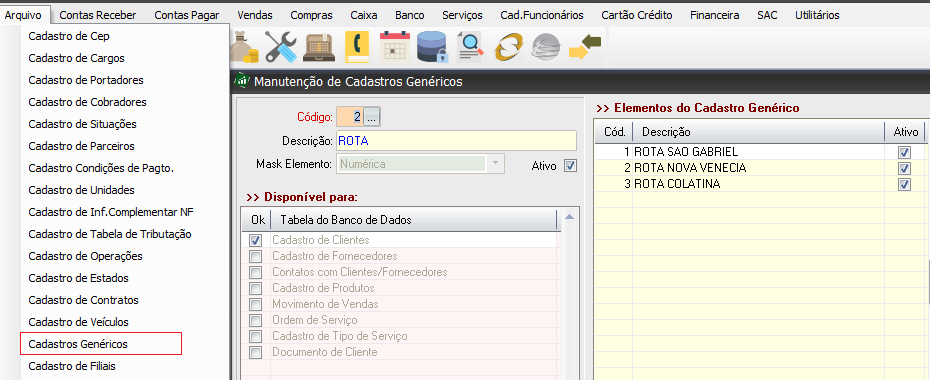The width and height of the screenshot is (930, 380).
Task: Select Cadastro de Unidades menu entry
Action: pyautogui.click(x=81, y=190)
